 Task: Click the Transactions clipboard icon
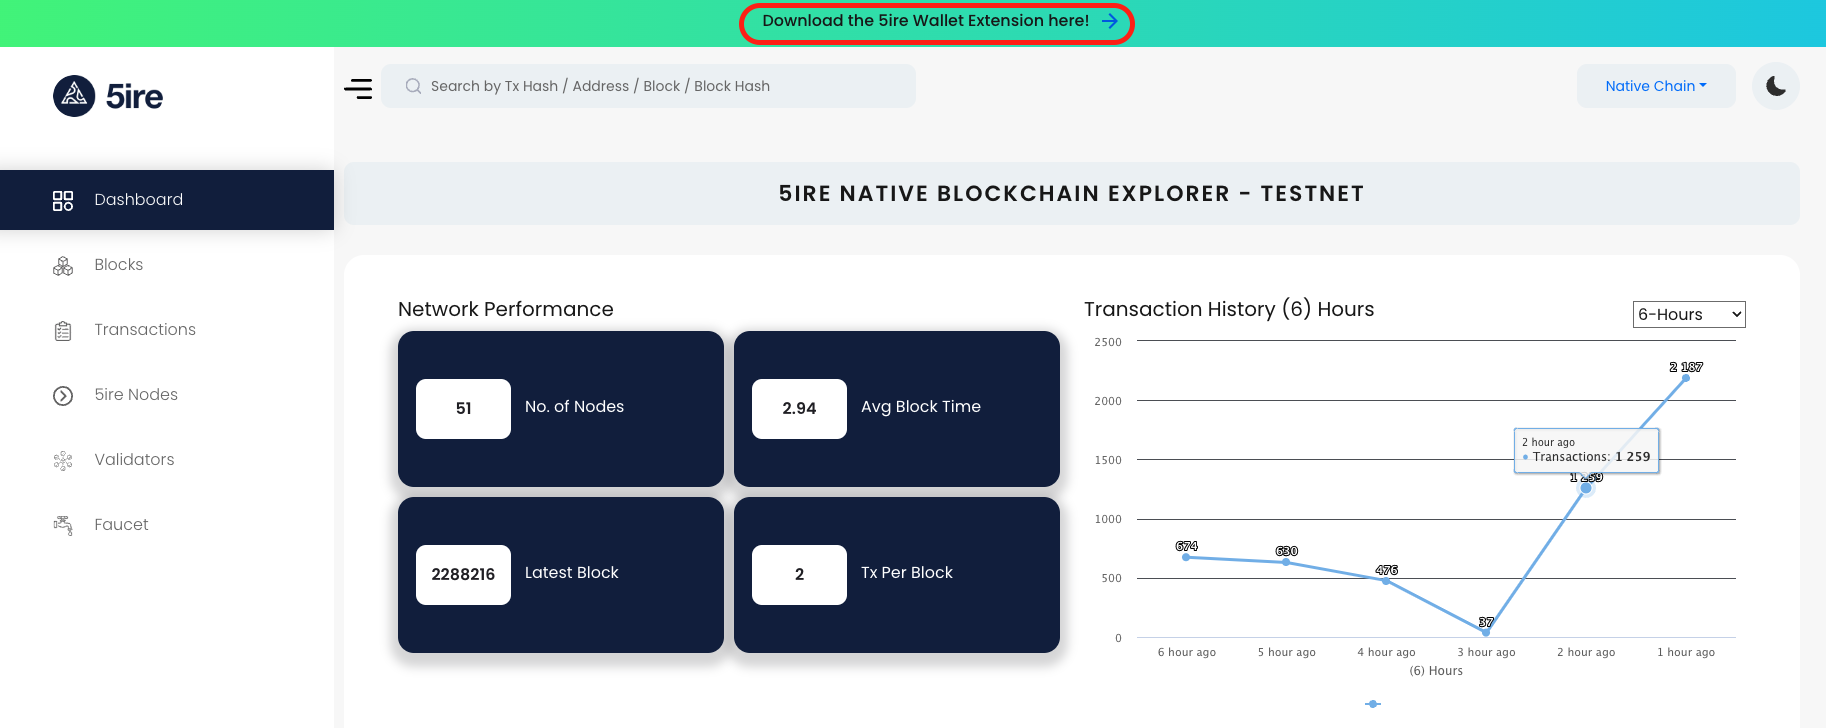coord(63,331)
